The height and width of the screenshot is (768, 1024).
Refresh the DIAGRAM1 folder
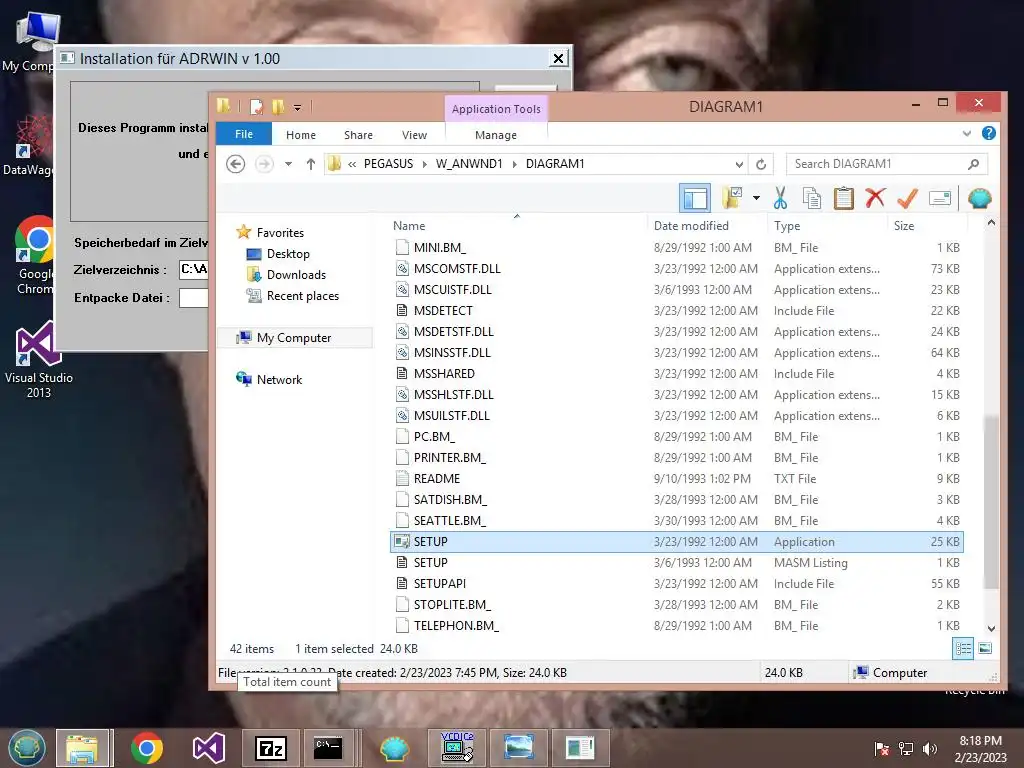click(x=761, y=164)
